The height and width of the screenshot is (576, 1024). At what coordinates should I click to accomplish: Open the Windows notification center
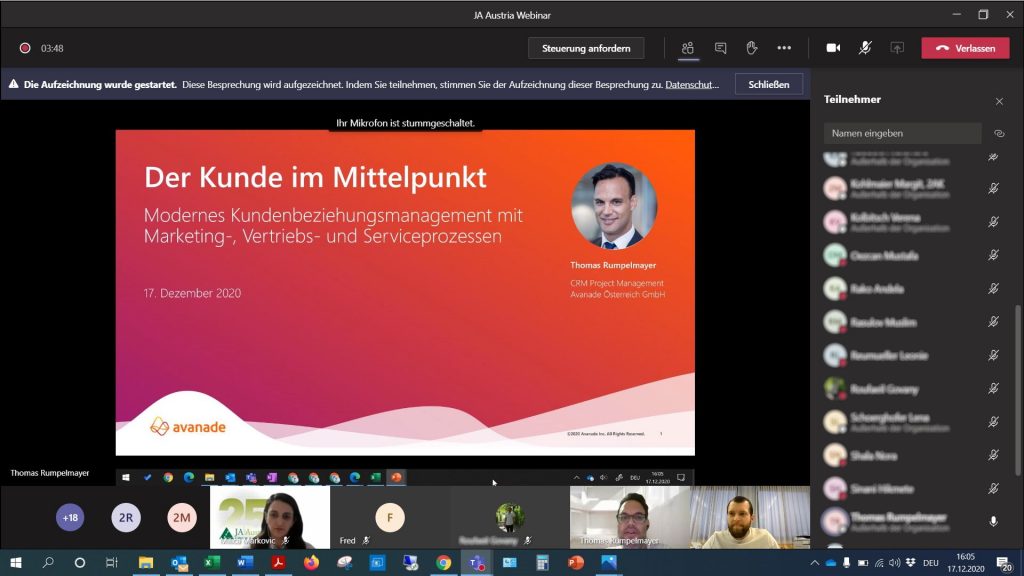(x=1004, y=563)
